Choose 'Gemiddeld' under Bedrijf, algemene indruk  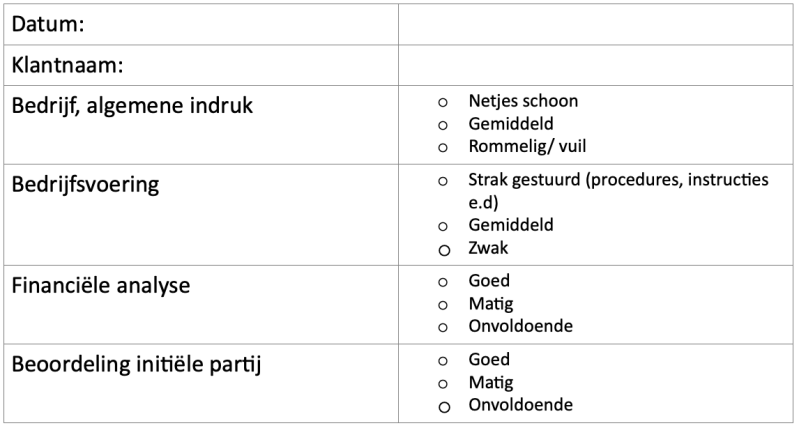coord(443,125)
